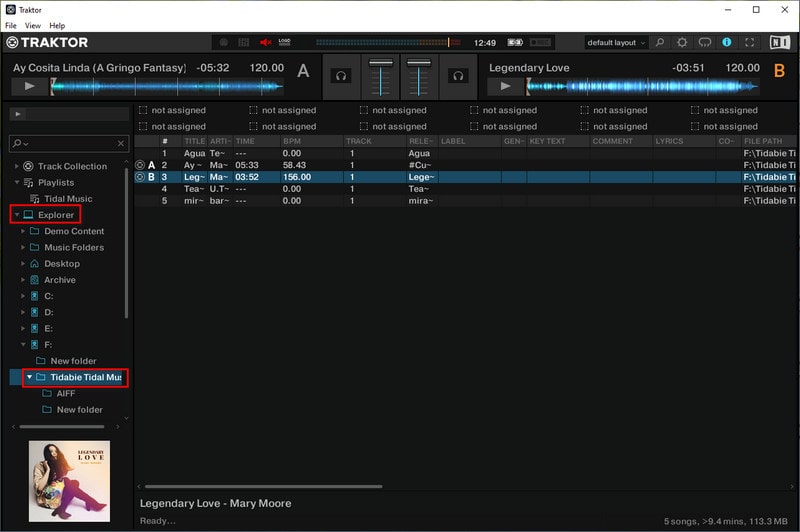The height and width of the screenshot is (532, 800).
Task: Click deck A waveform overview
Action: [167, 86]
